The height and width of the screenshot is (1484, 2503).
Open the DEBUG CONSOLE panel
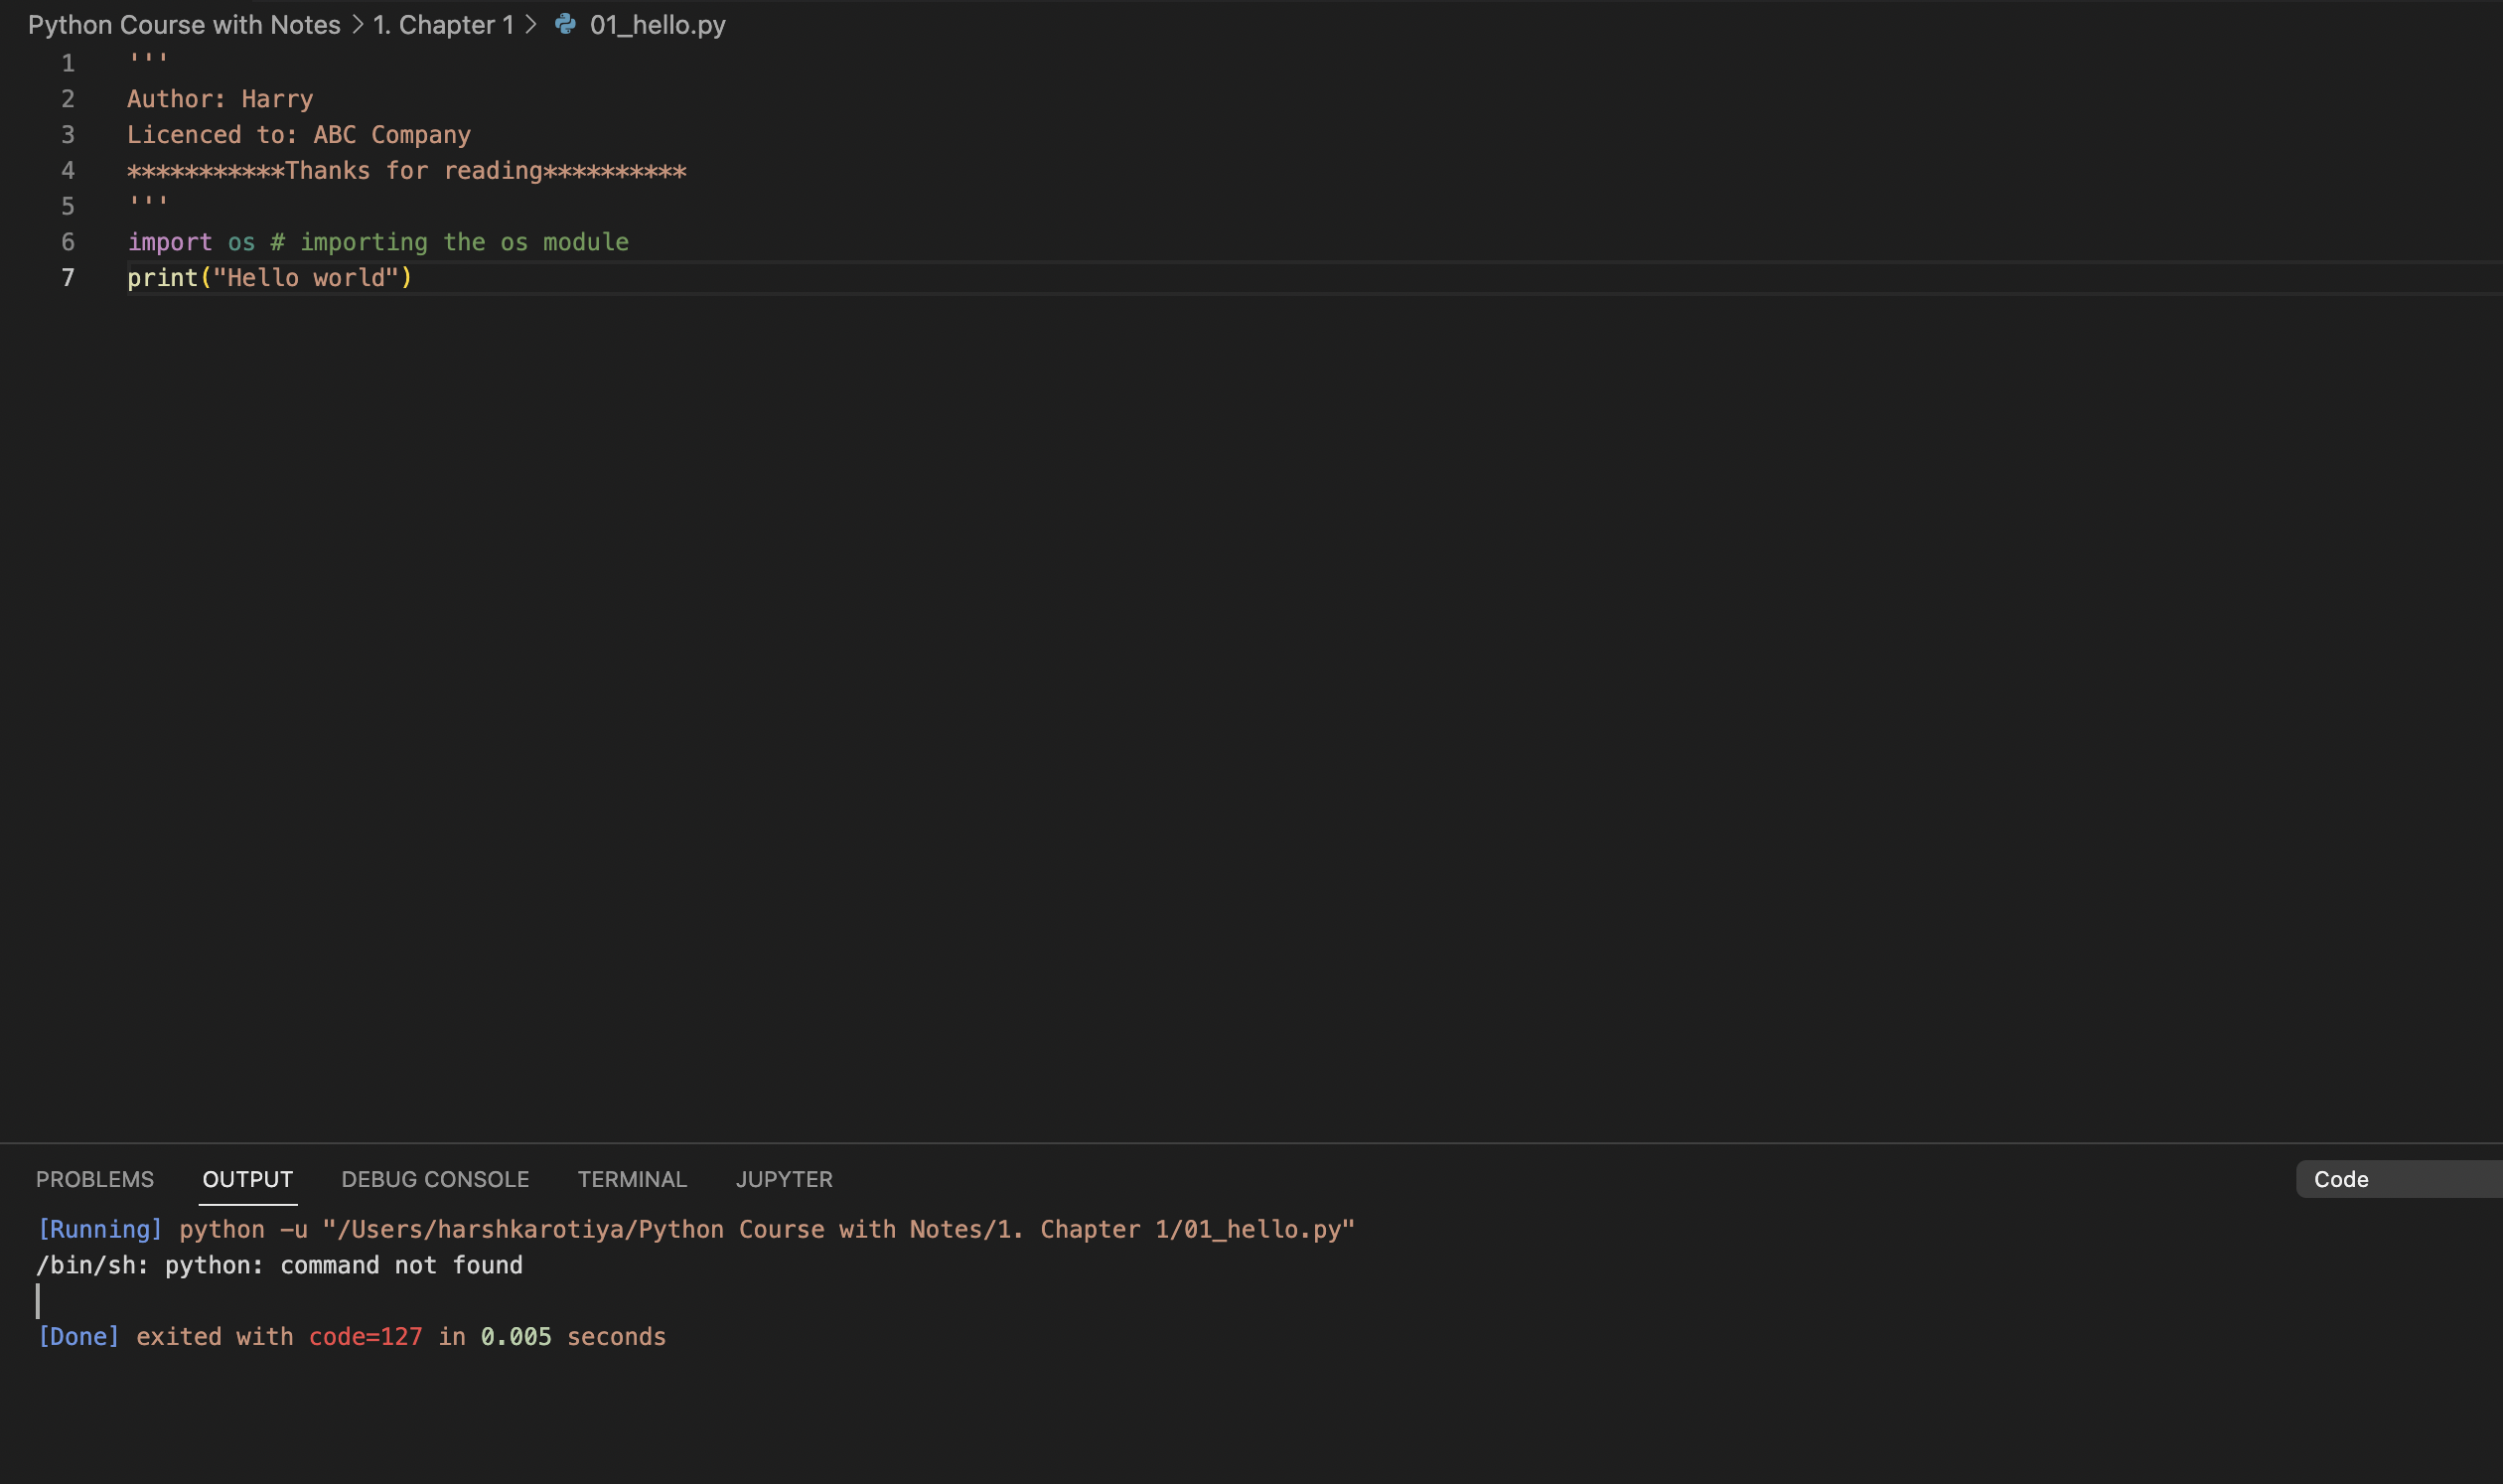tap(434, 1179)
